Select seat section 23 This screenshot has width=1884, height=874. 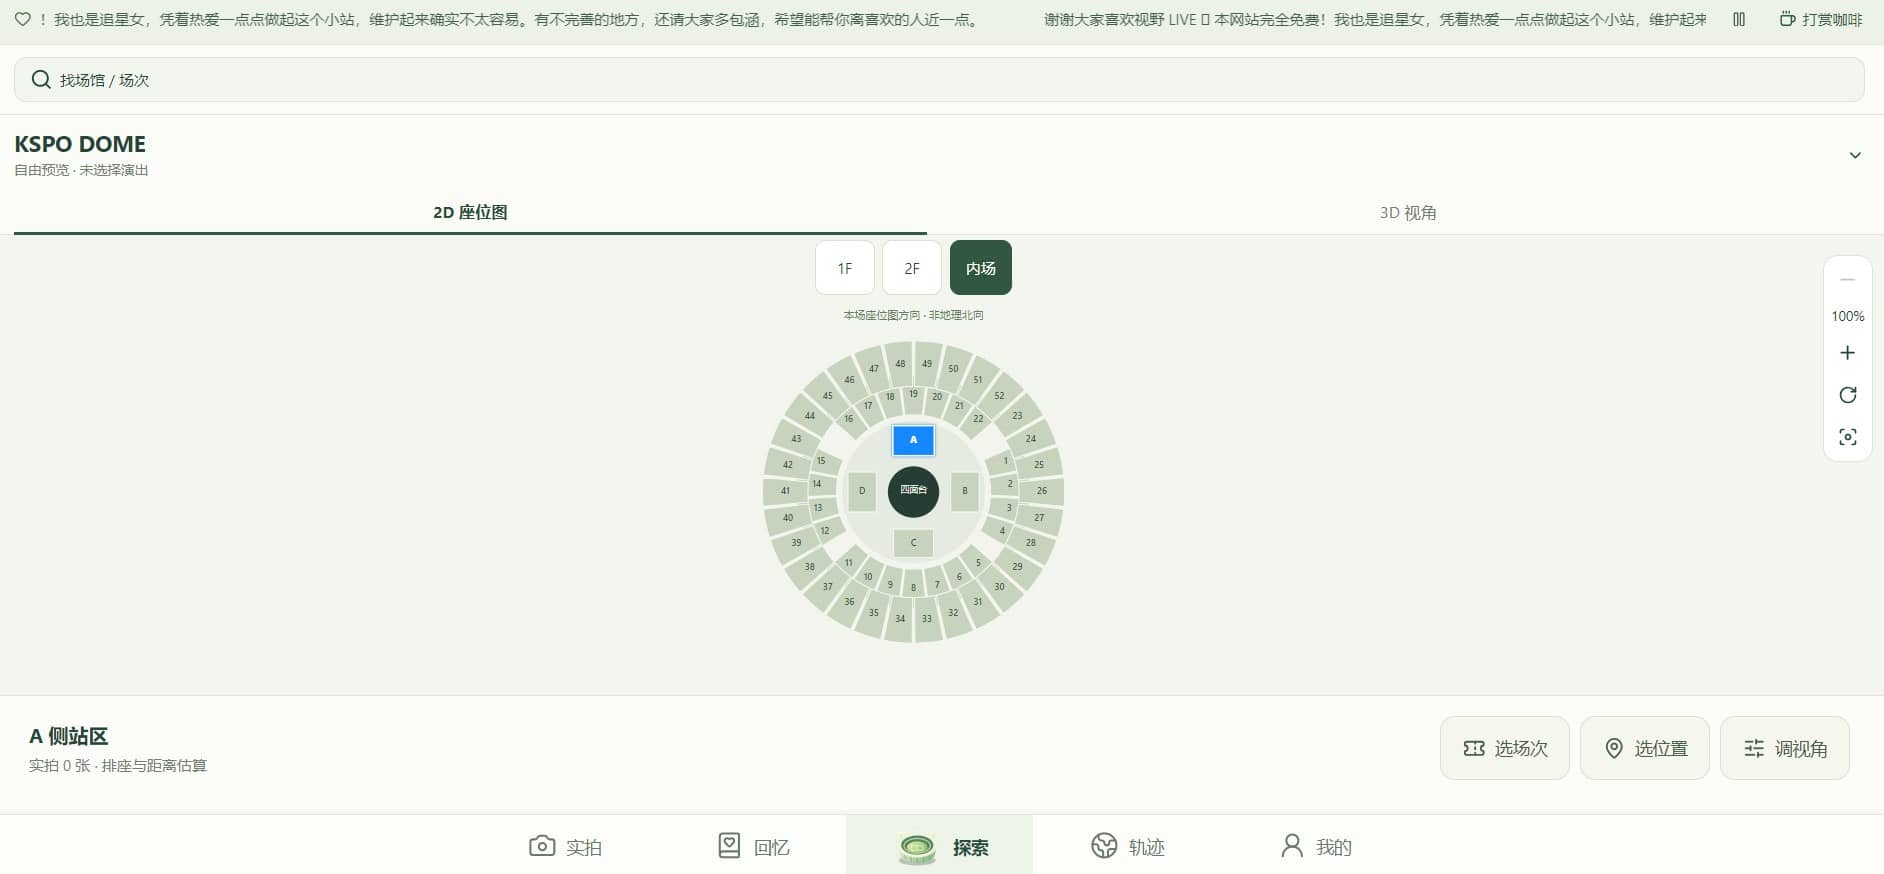(1017, 415)
